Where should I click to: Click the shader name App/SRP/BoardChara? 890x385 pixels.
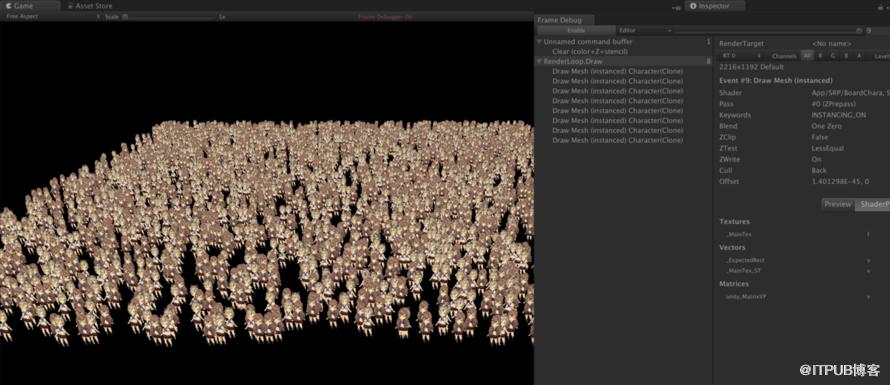(x=851, y=93)
